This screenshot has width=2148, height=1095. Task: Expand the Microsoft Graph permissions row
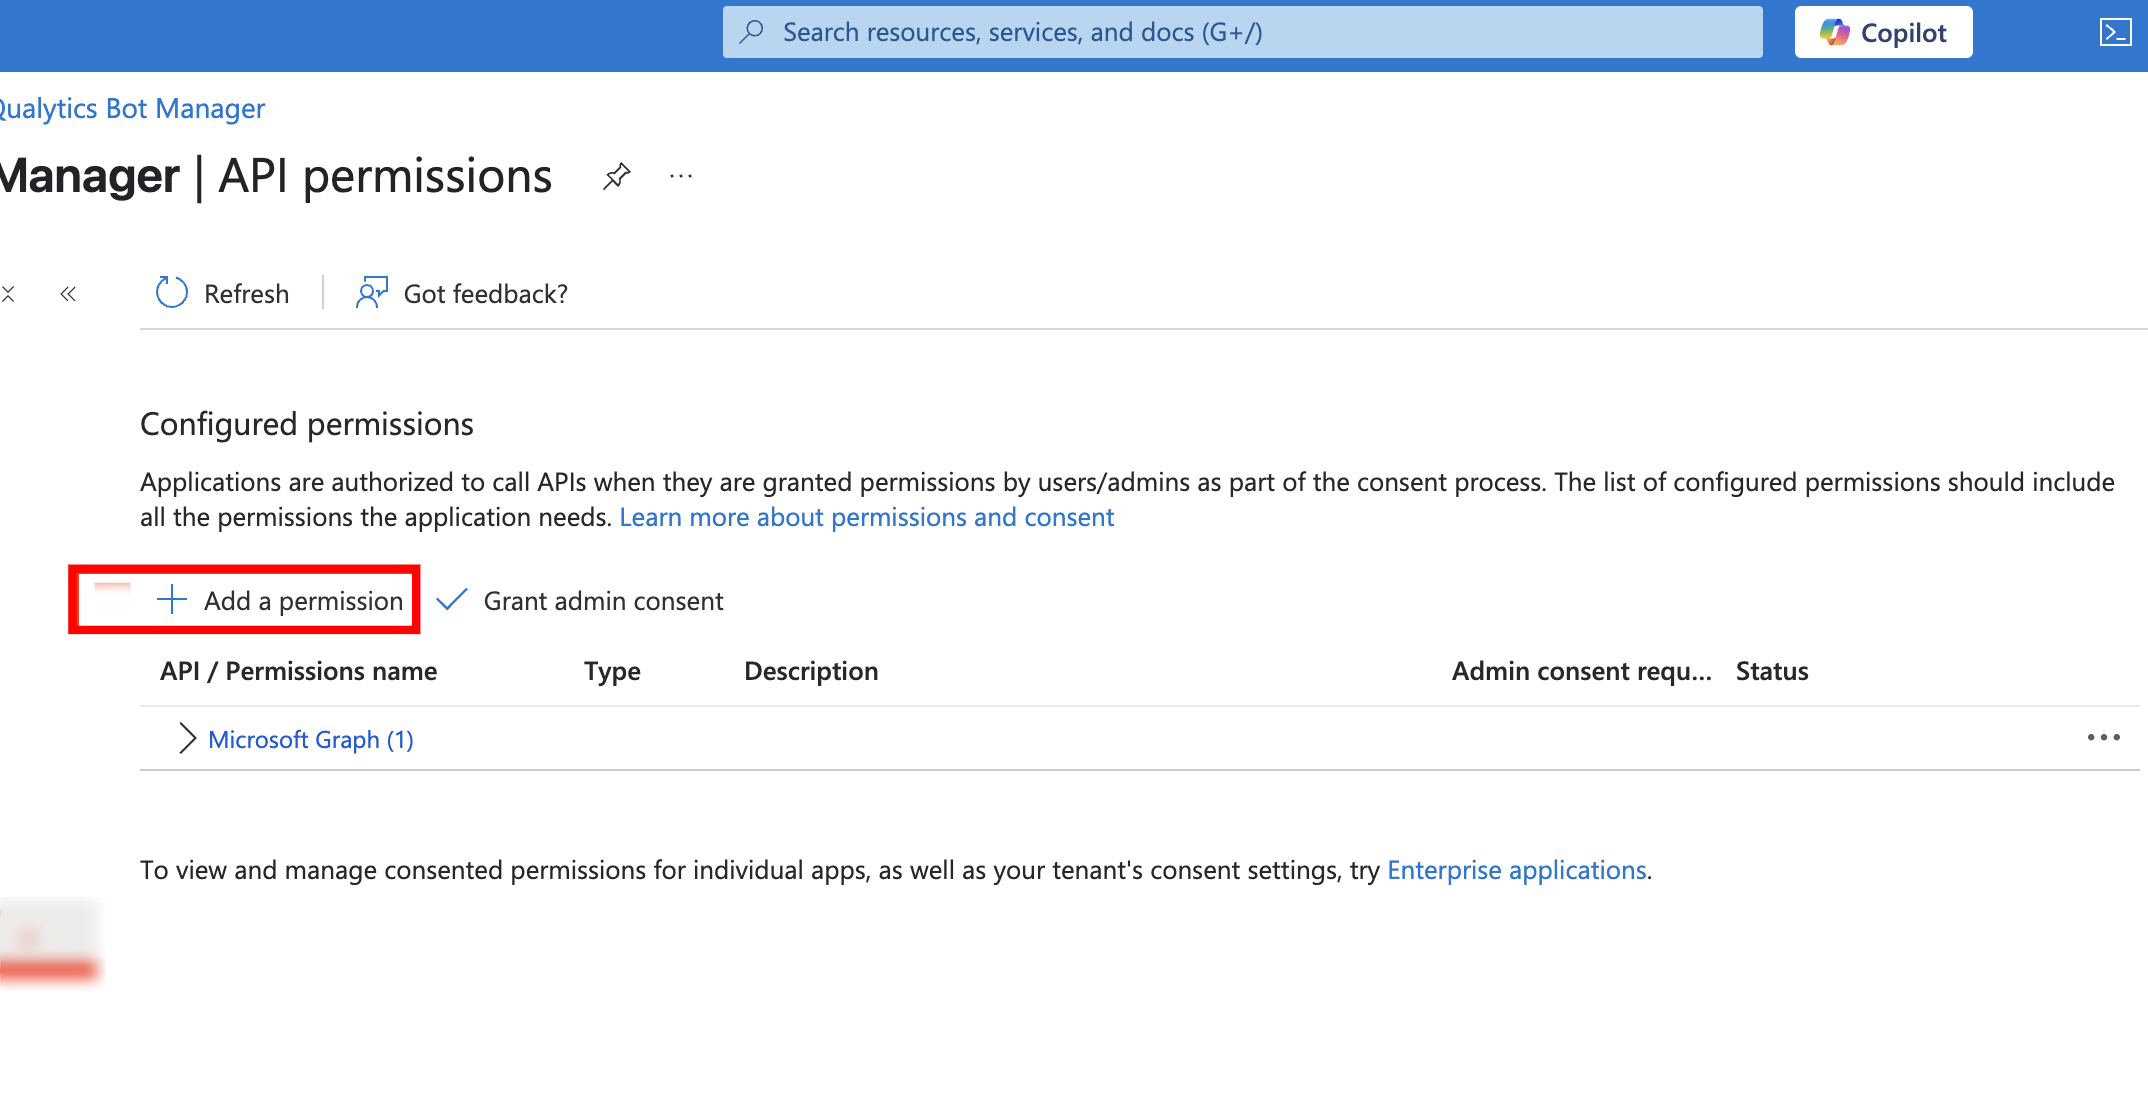[186, 738]
